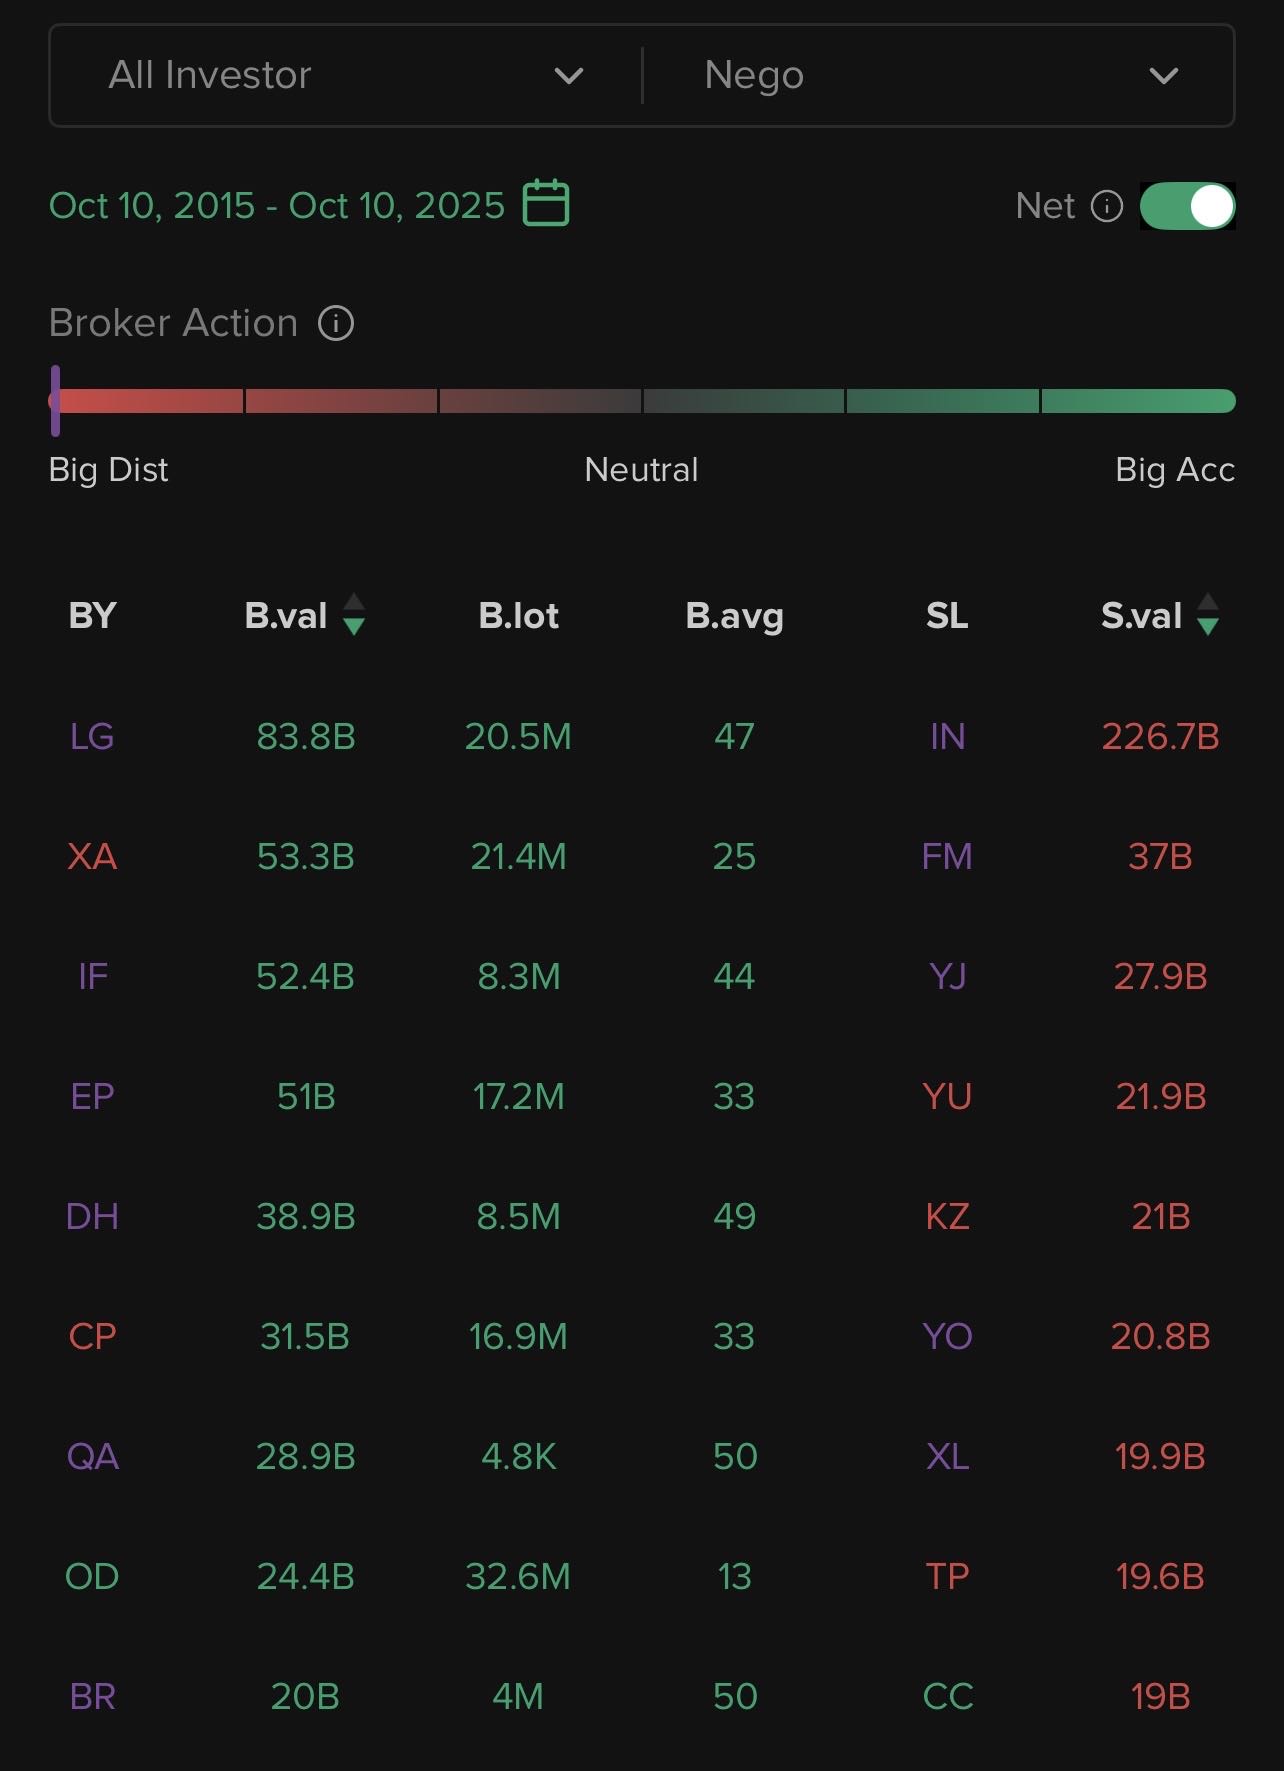The image size is (1284, 1771).
Task: Sort by S.val using arrow icon
Action: tap(1208, 615)
